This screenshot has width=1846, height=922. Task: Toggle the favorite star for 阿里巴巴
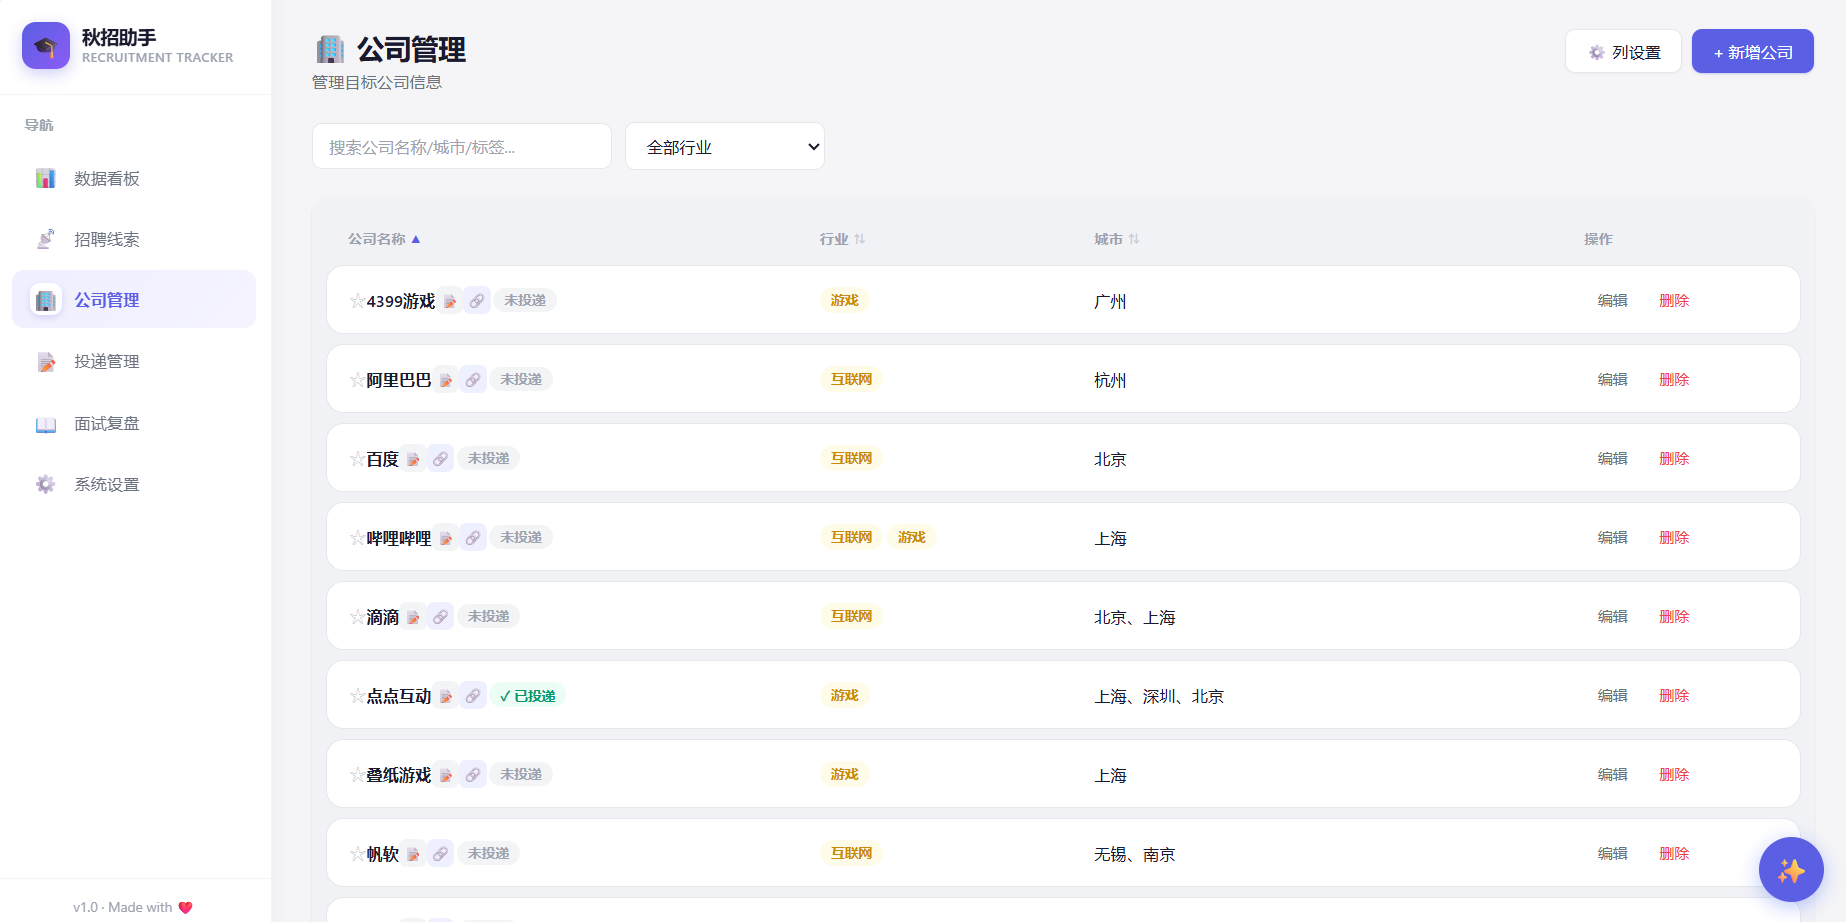click(x=357, y=380)
